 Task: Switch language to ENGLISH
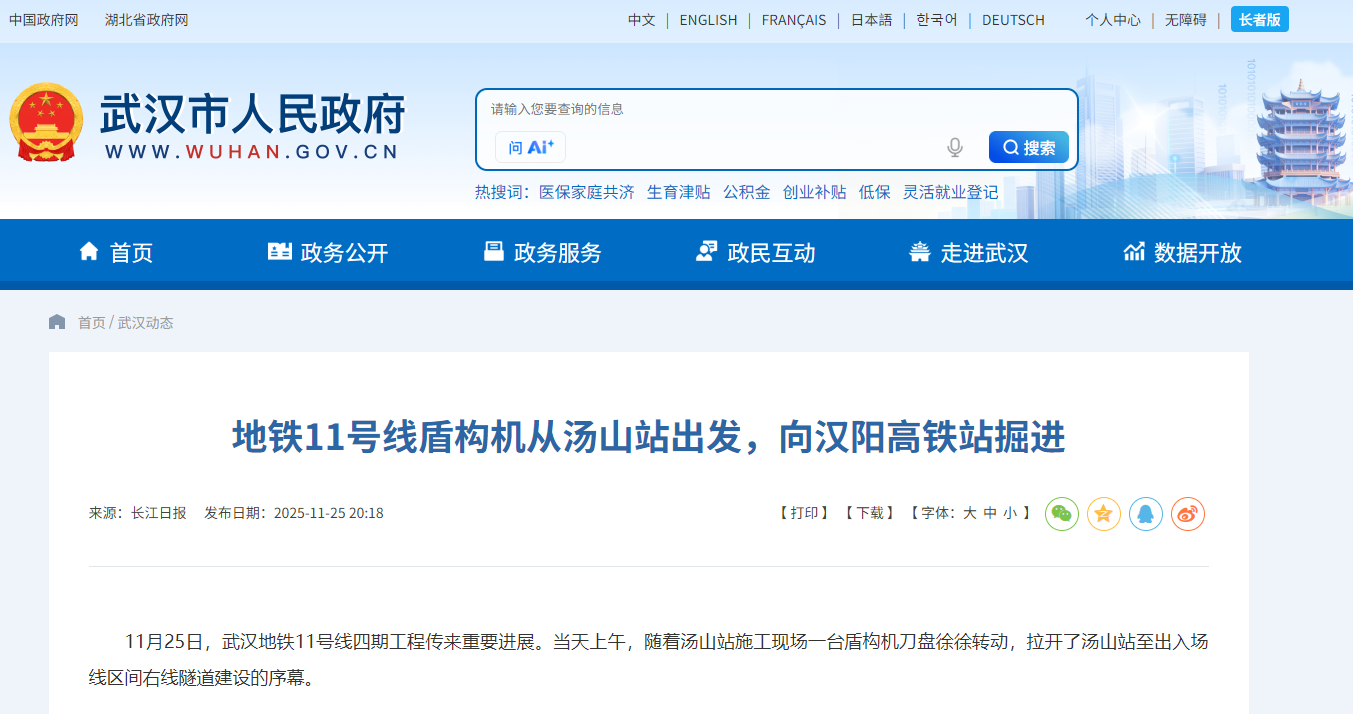pos(708,20)
